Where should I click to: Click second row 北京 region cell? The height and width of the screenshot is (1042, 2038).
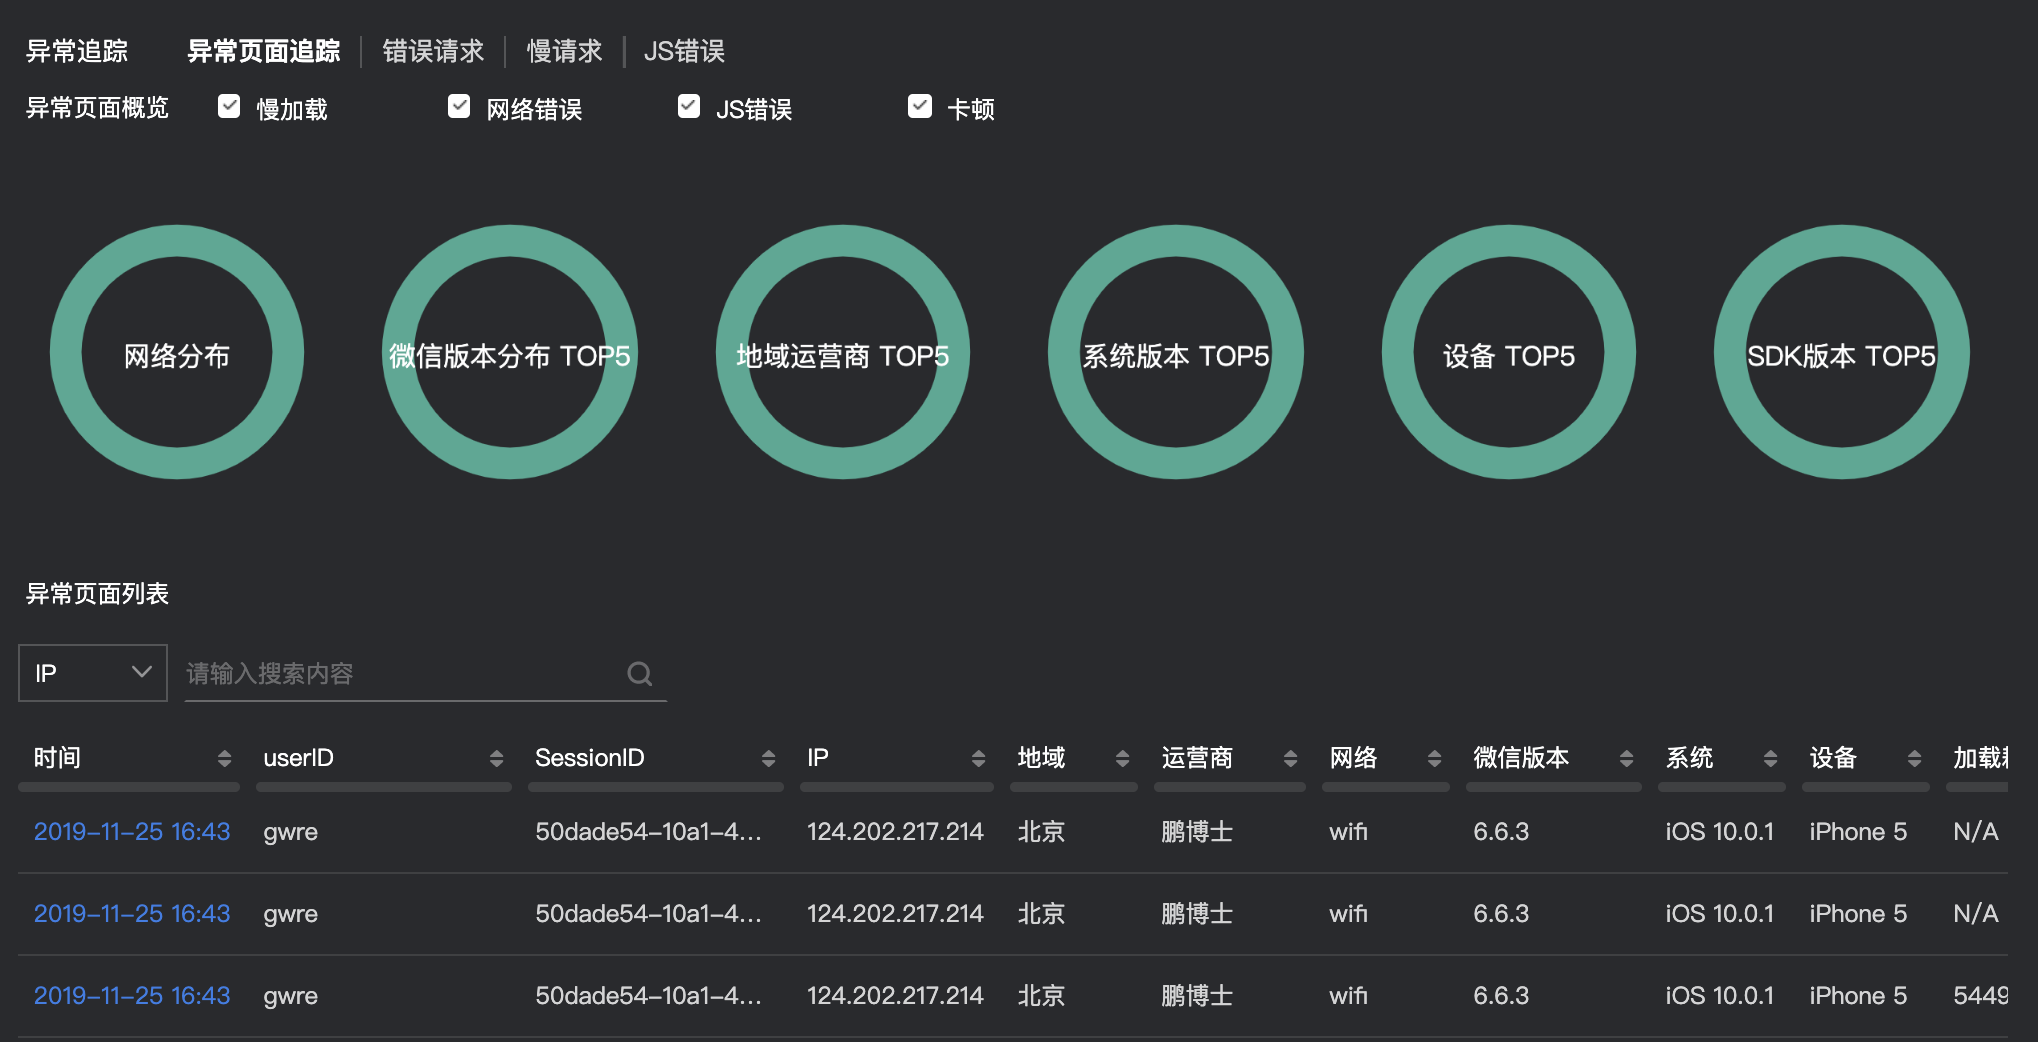click(x=1041, y=914)
